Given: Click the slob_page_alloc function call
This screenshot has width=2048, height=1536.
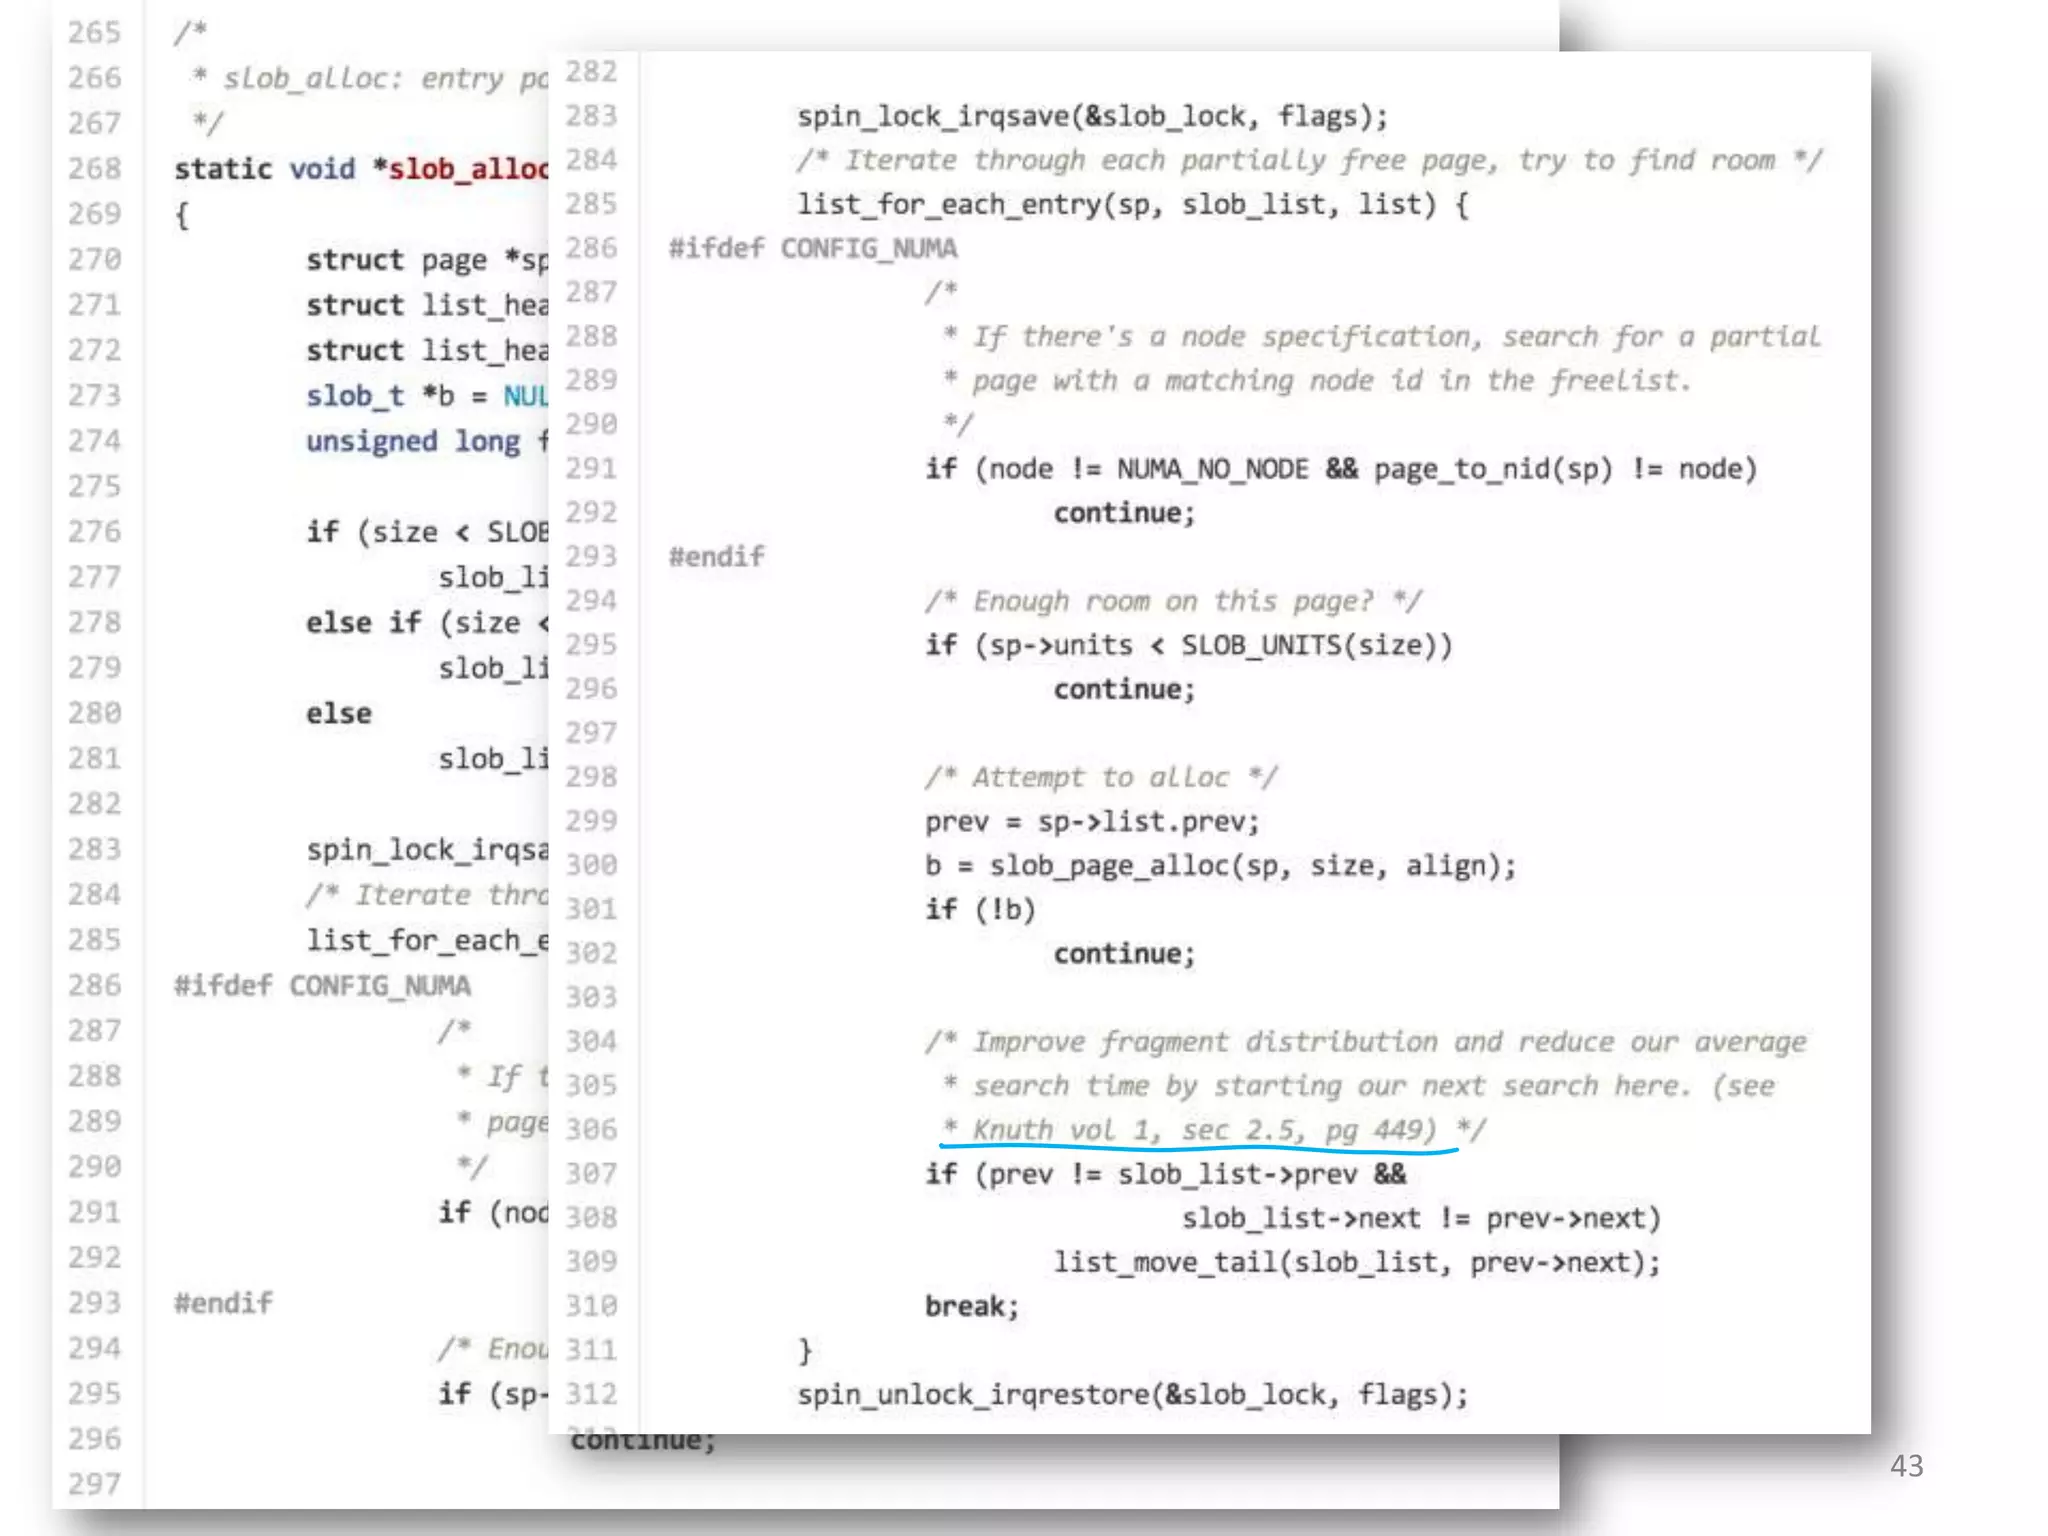Looking at the screenshot, I should click(x=1108, y=865).
